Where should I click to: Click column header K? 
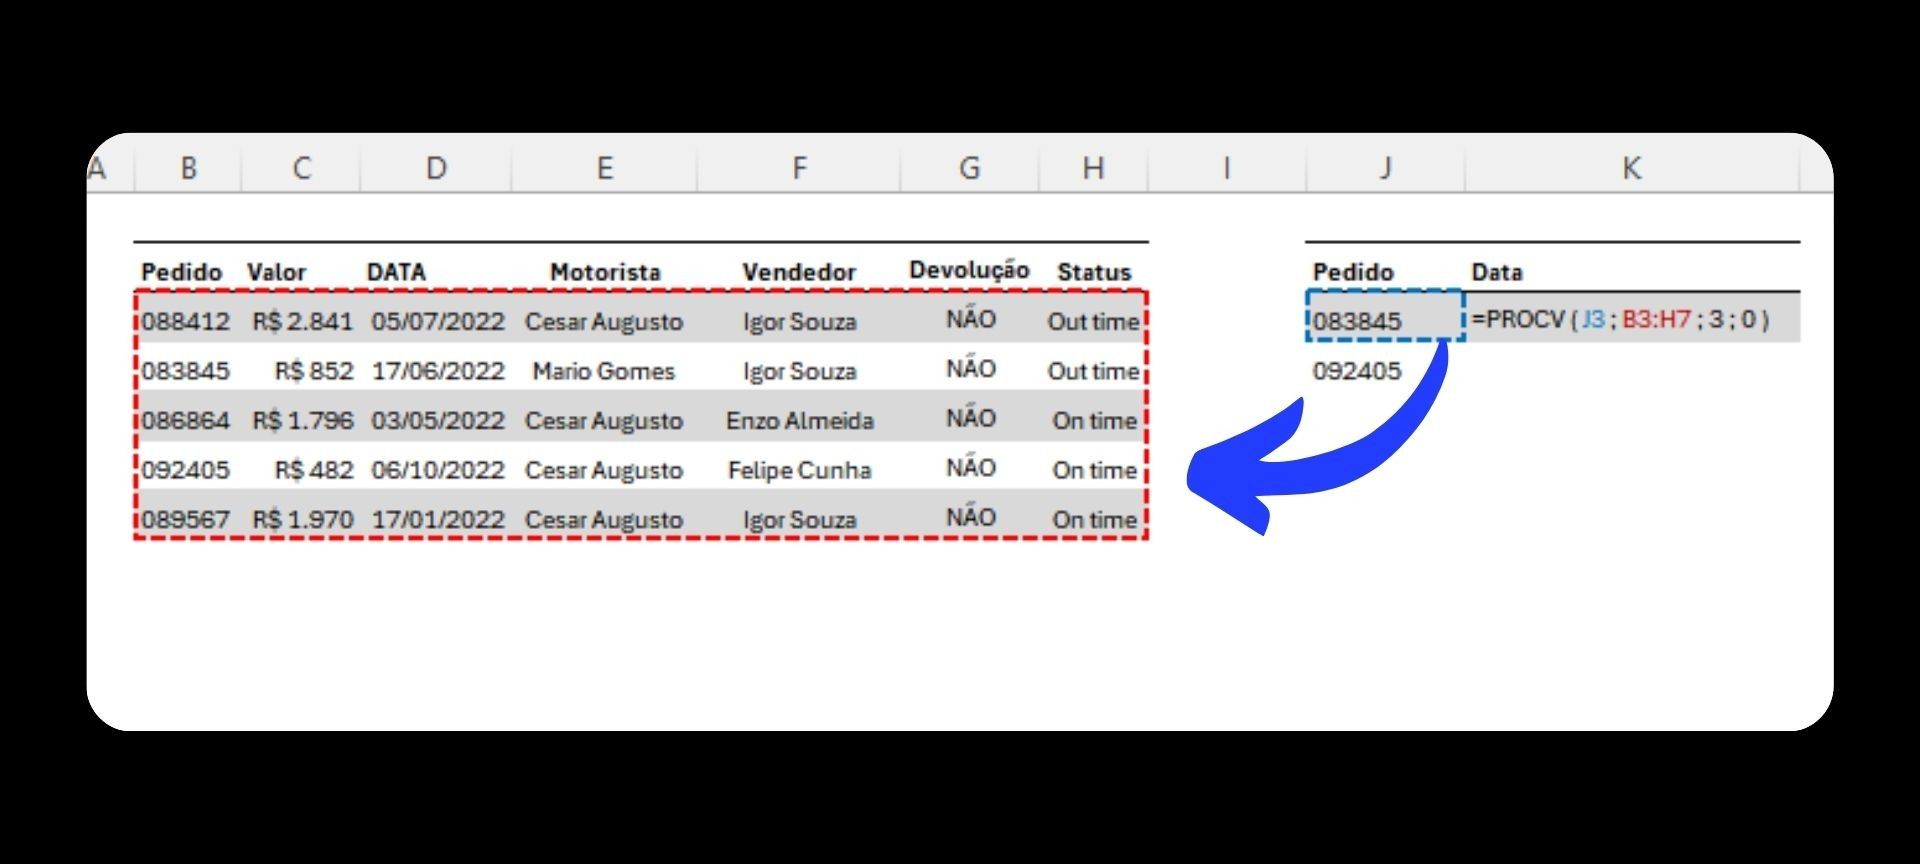pos(1631,168)
